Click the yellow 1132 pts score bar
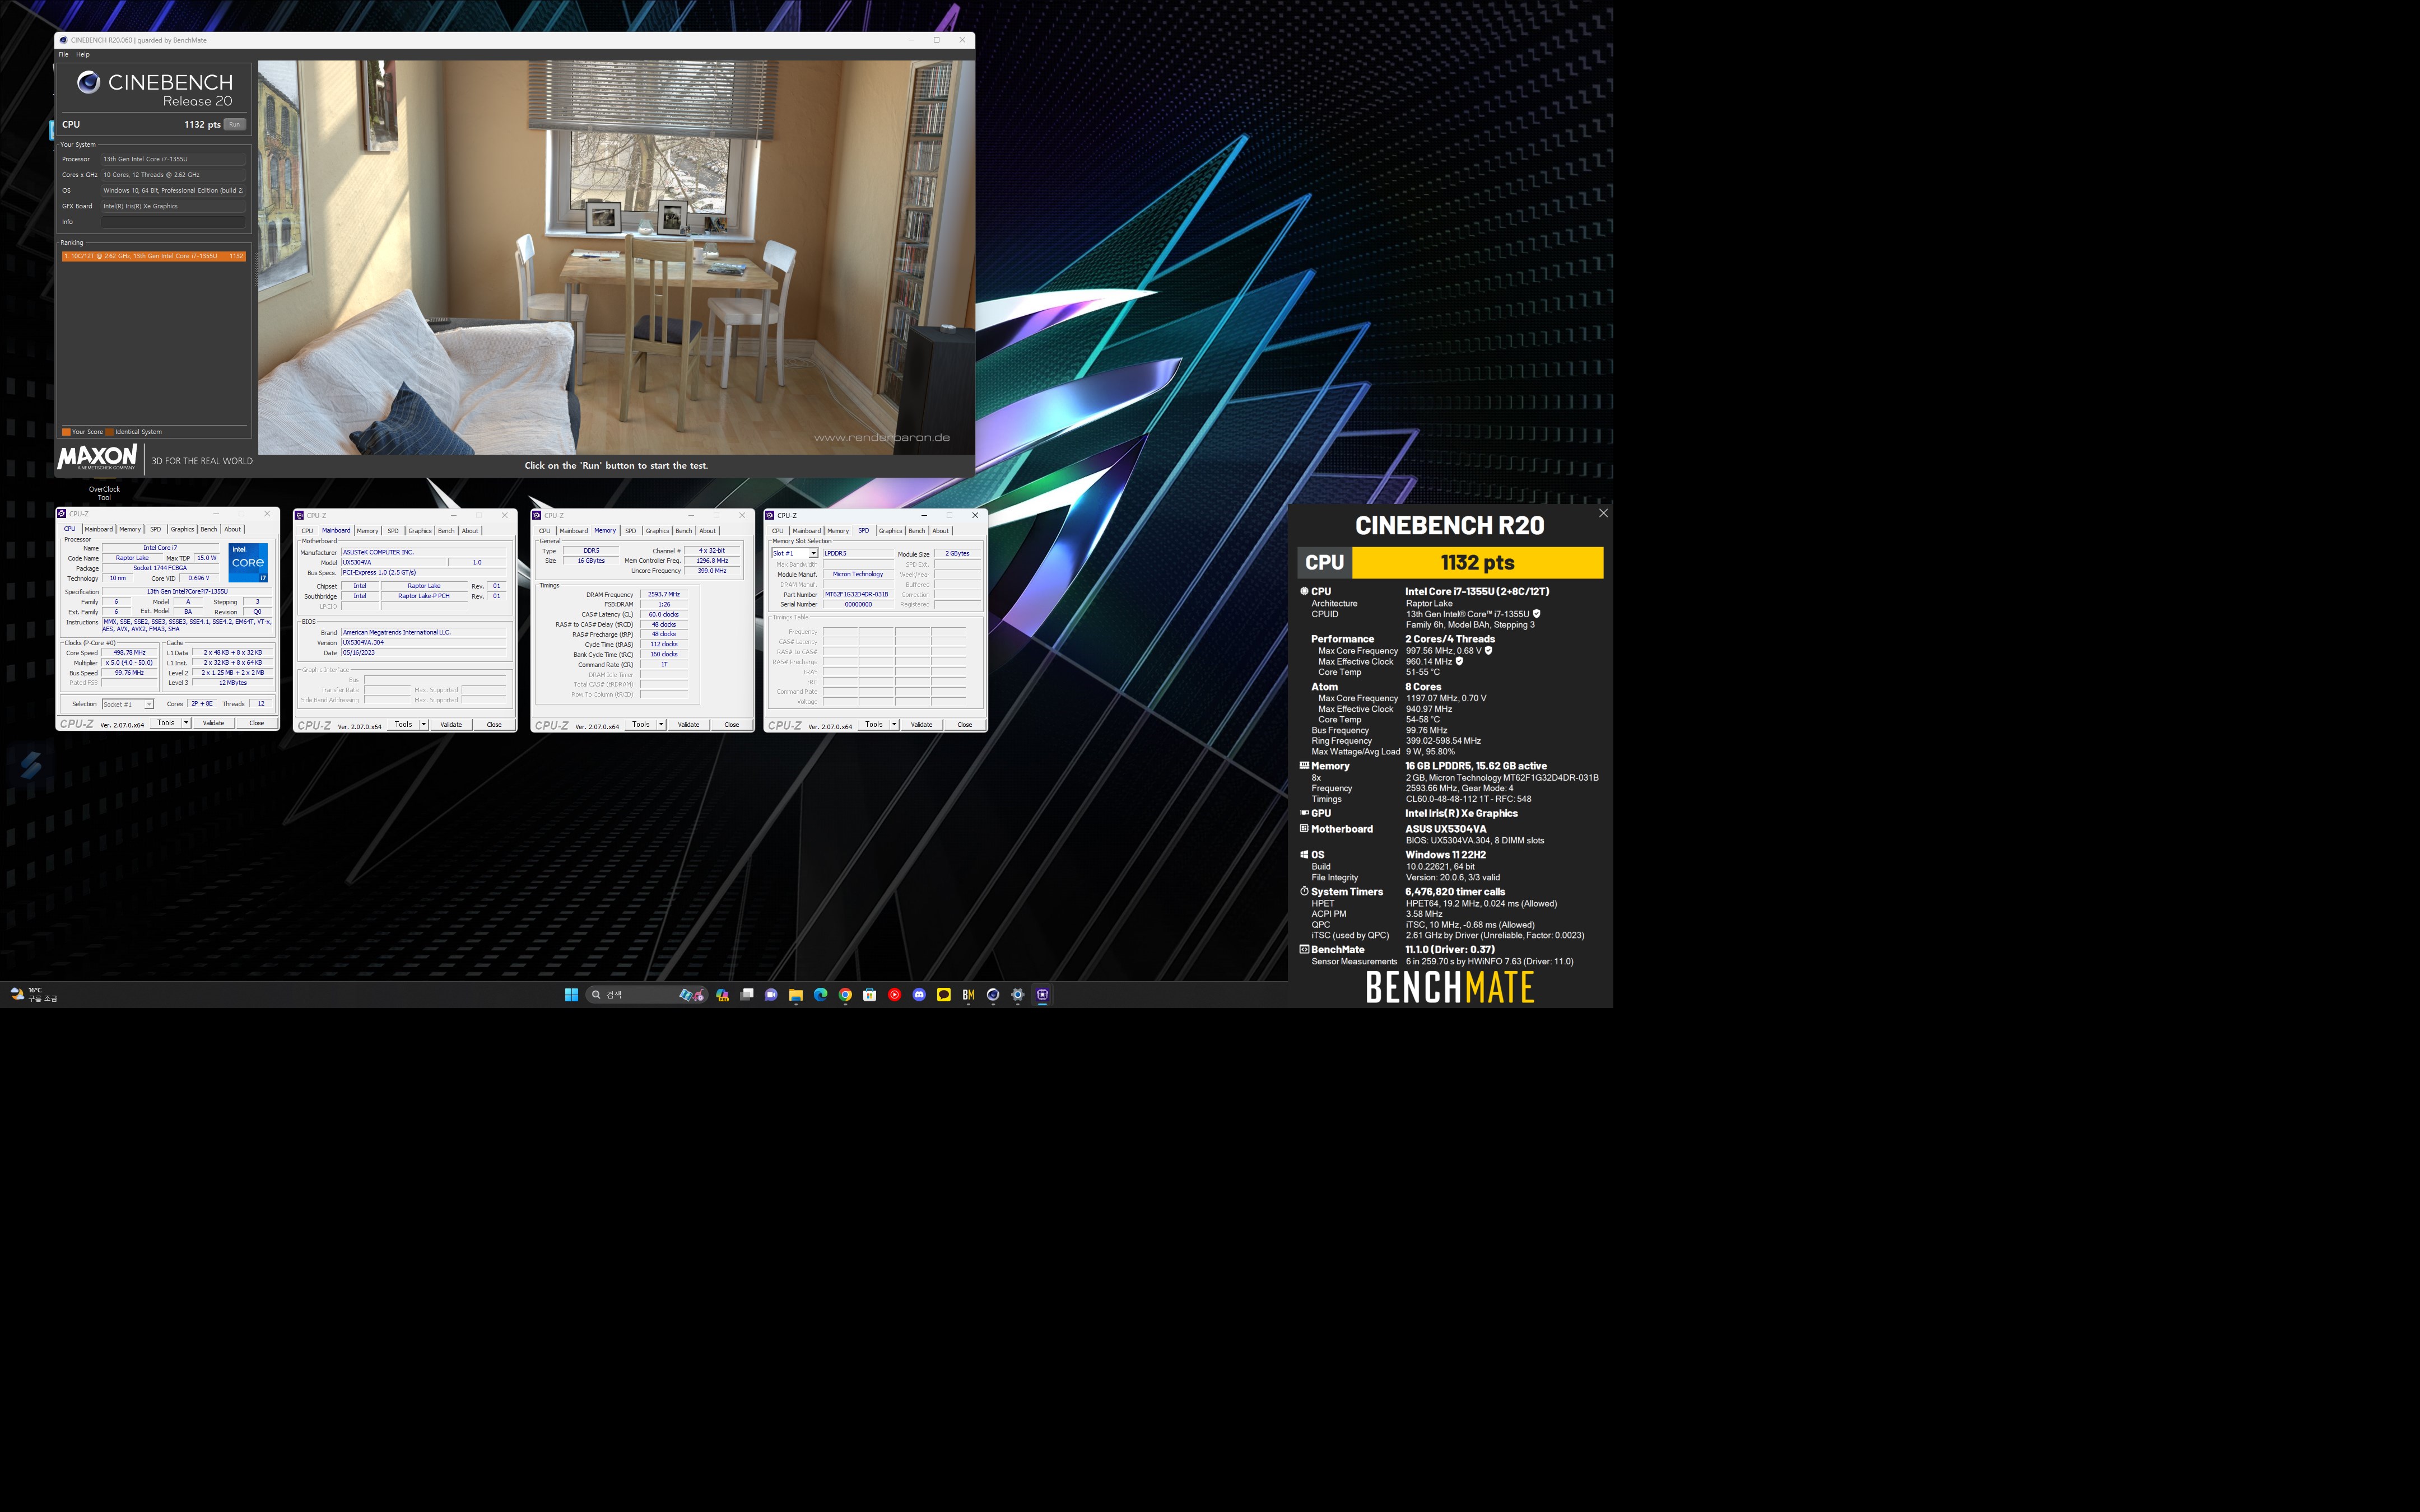Image resolution: width=2420 pixels, height=1512 pixels. click(1477, 562)
